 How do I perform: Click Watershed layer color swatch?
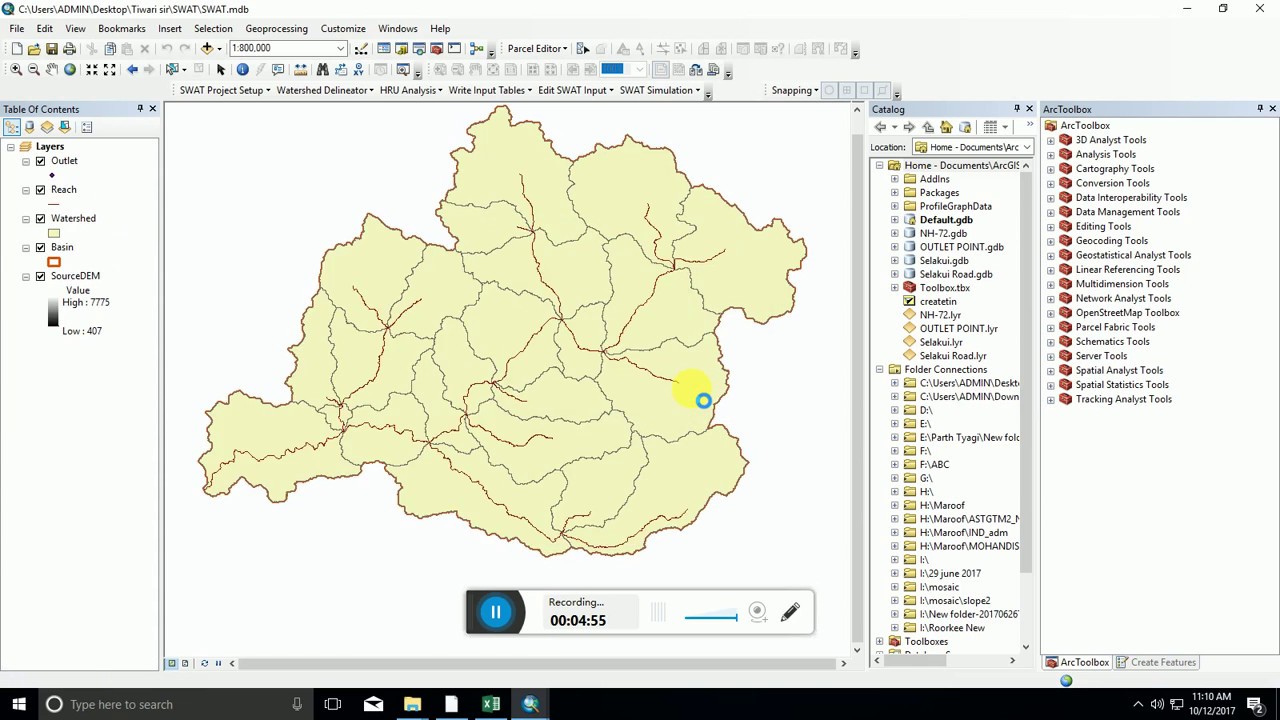[54, 233]
